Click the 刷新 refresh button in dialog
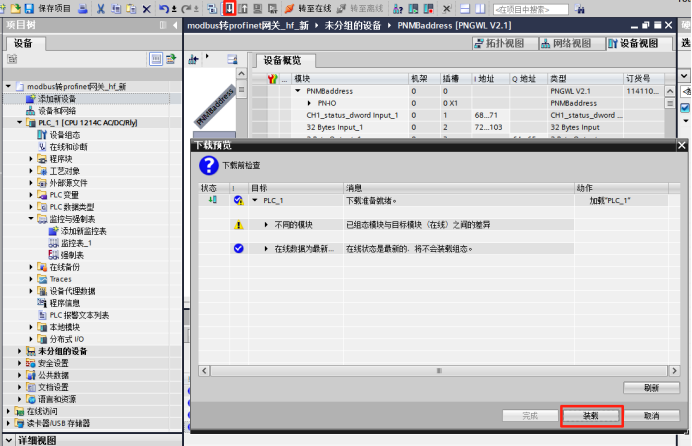692x446 pixels. pyautogui.click(x=651, y=388)
